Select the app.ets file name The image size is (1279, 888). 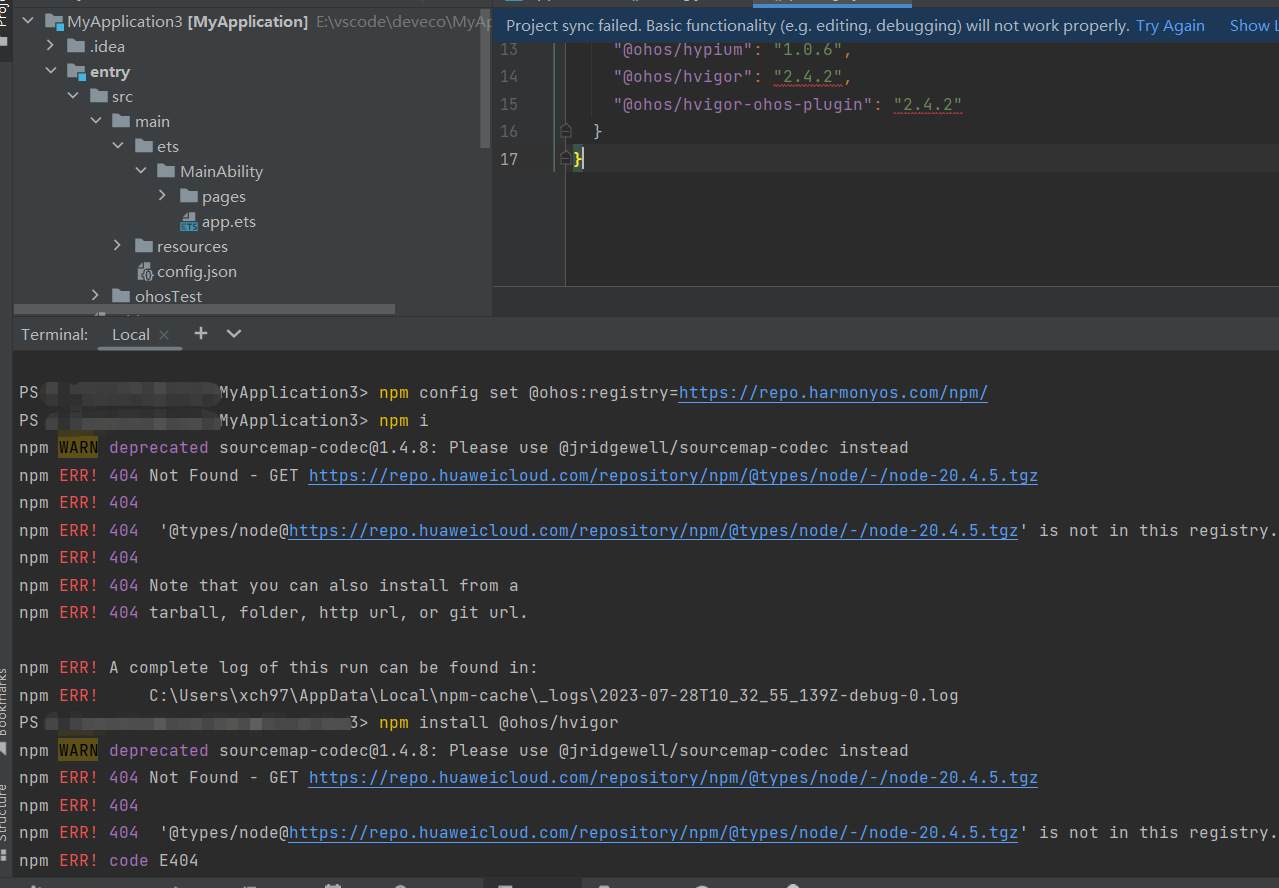click(229, 222)
